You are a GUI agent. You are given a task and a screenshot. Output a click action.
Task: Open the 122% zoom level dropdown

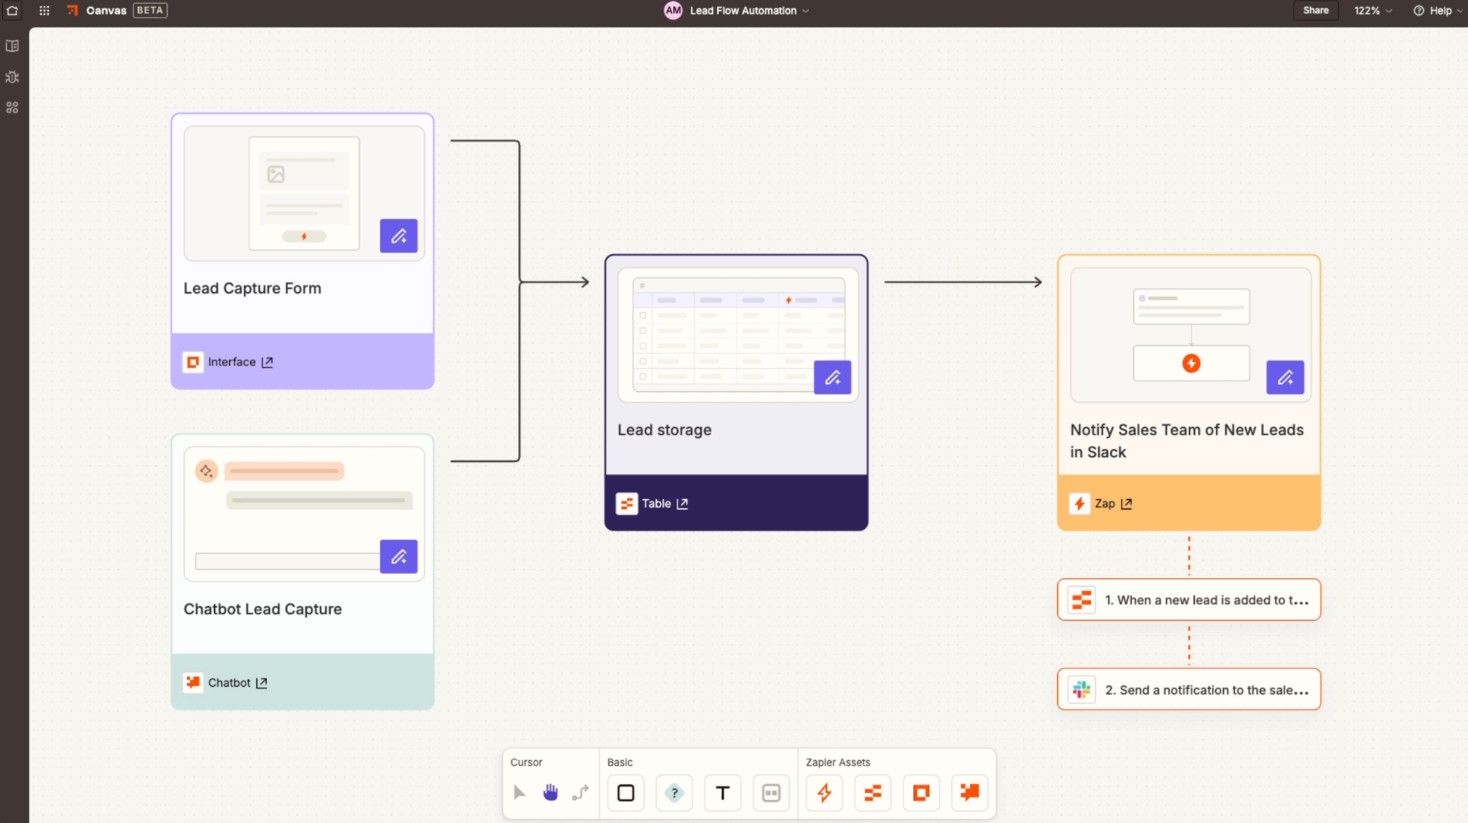(1372, 11)
